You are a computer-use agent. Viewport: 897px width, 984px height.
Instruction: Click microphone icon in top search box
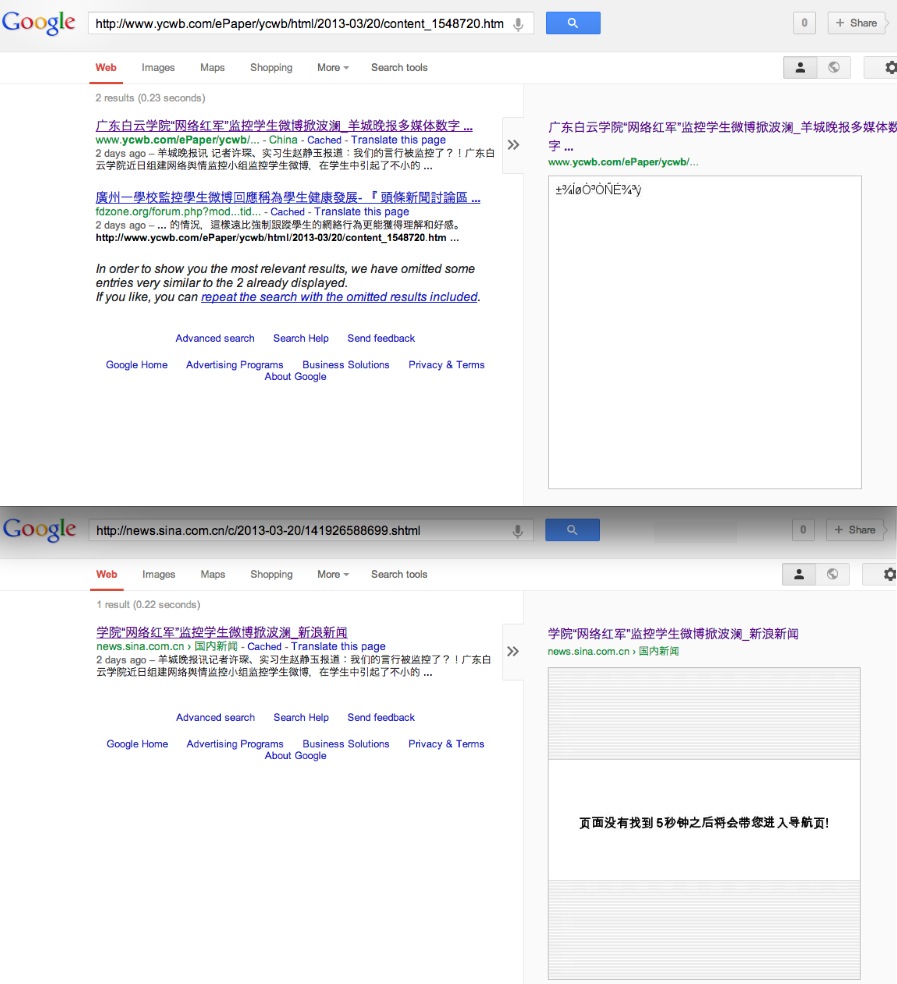pos(518,24)
